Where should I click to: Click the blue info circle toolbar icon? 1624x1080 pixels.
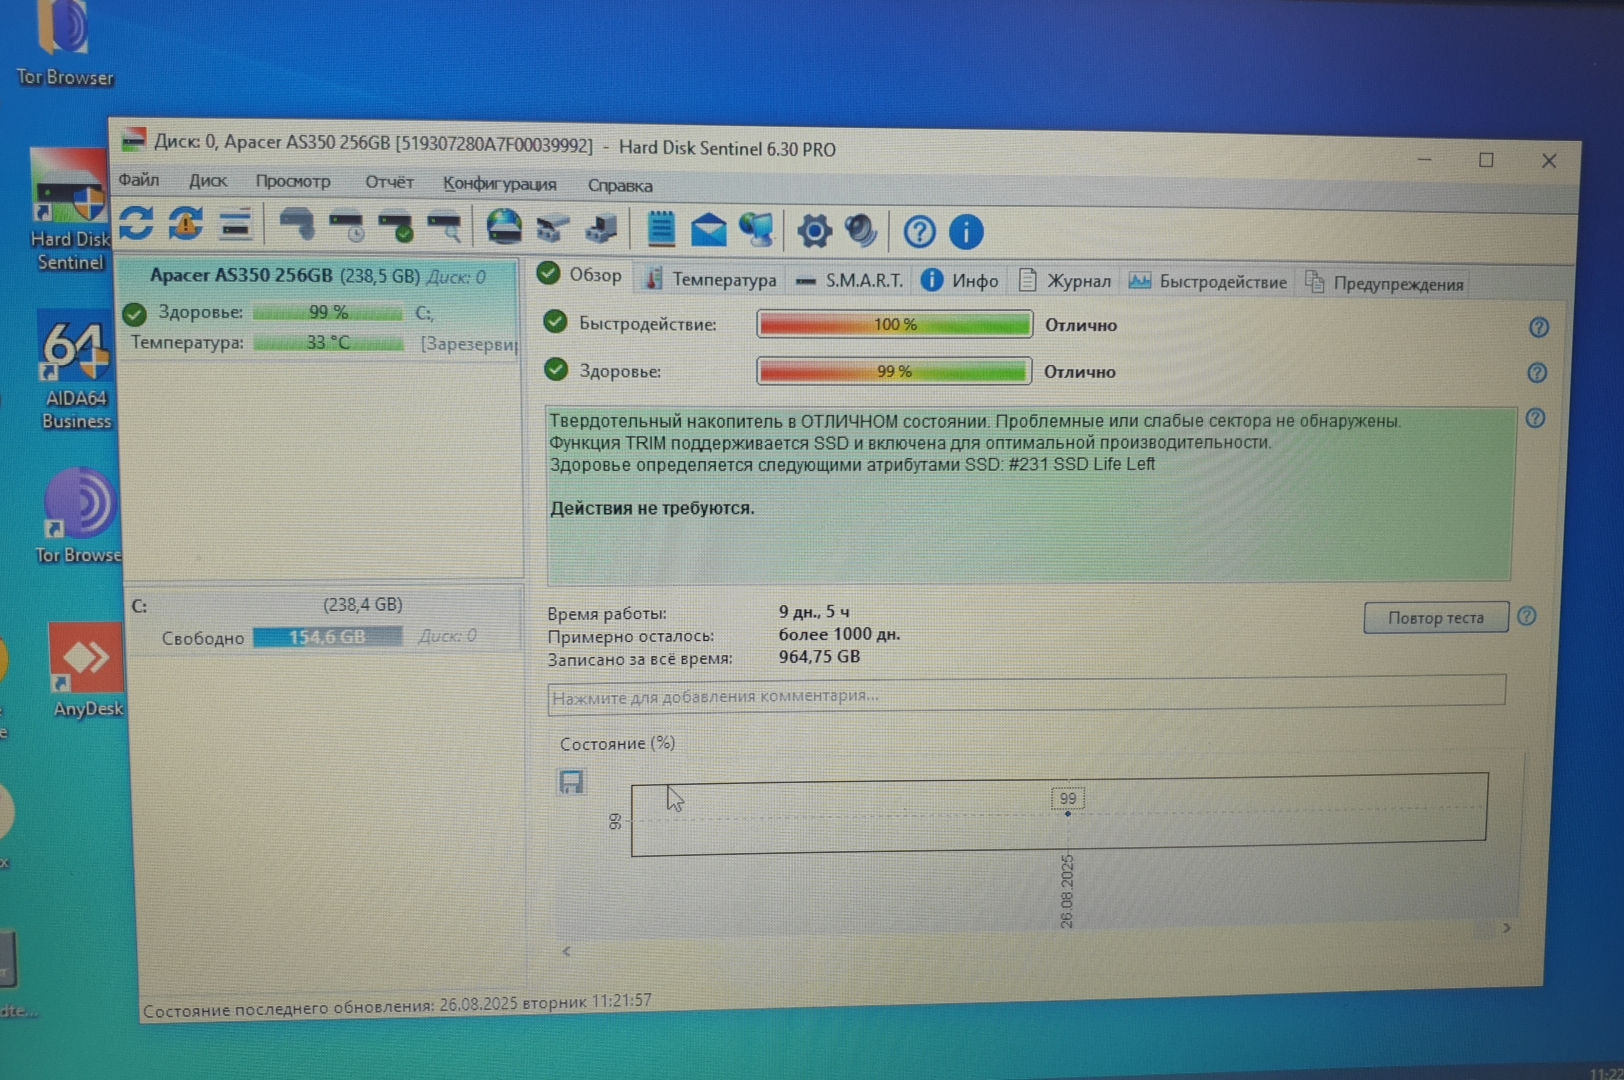[x=965, y=232]
